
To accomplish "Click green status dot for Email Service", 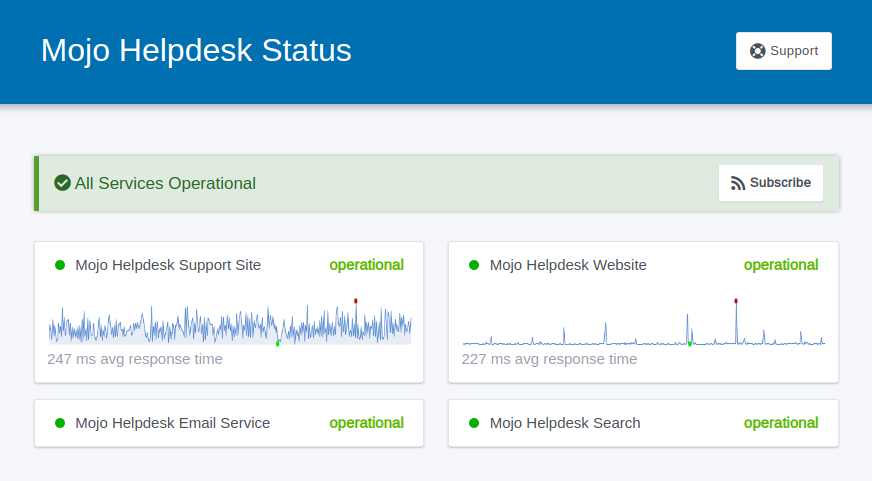I will [x=60, y=423].
